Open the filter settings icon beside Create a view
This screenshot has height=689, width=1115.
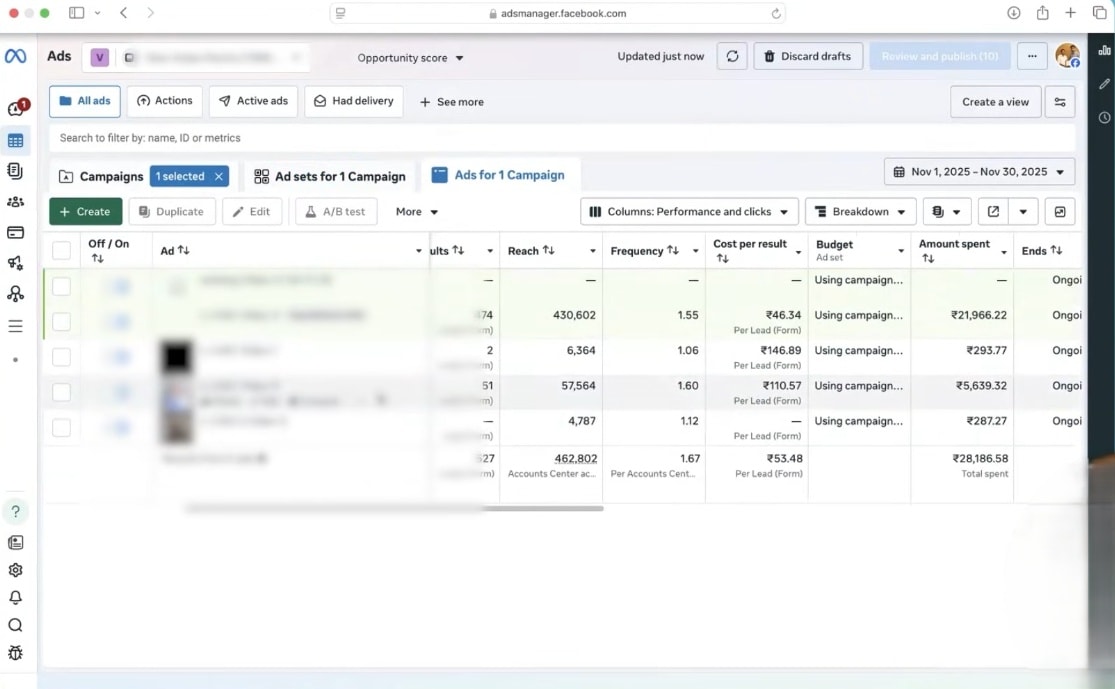tap(1060, 102)
